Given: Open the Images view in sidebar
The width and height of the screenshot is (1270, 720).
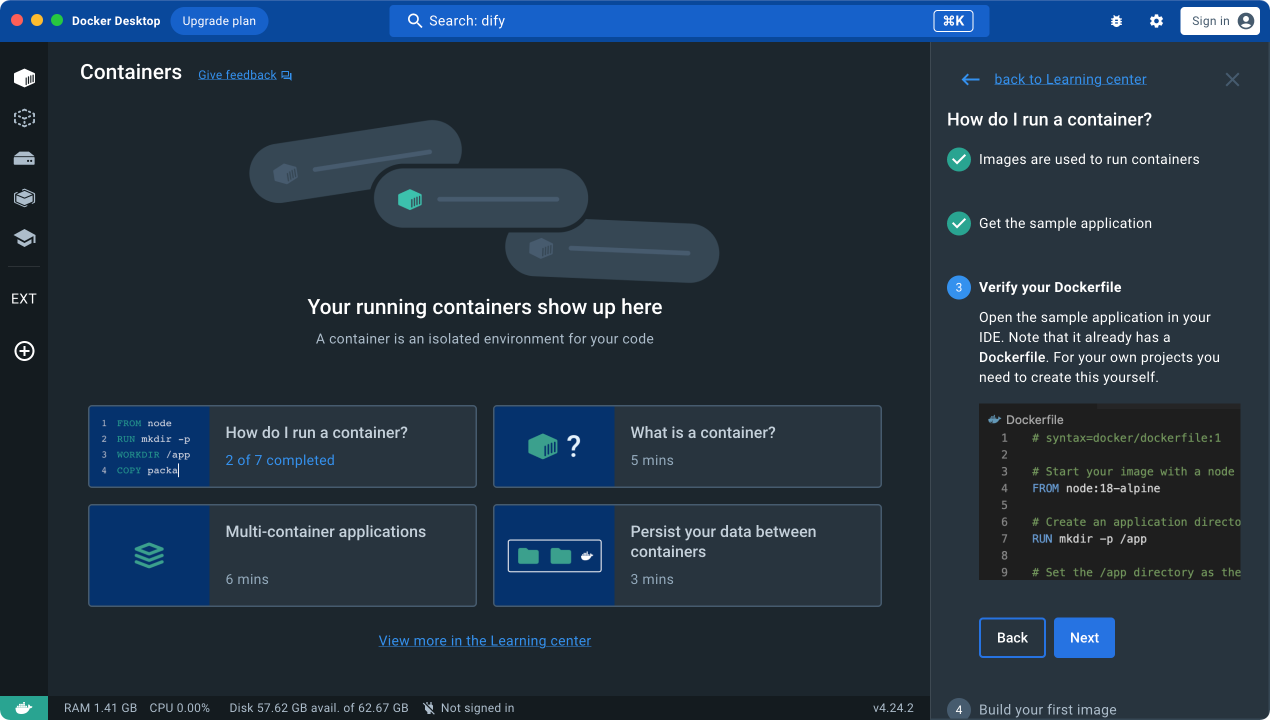Looking at the screenshot, I should pyautogui.click(x=24, y=118).
